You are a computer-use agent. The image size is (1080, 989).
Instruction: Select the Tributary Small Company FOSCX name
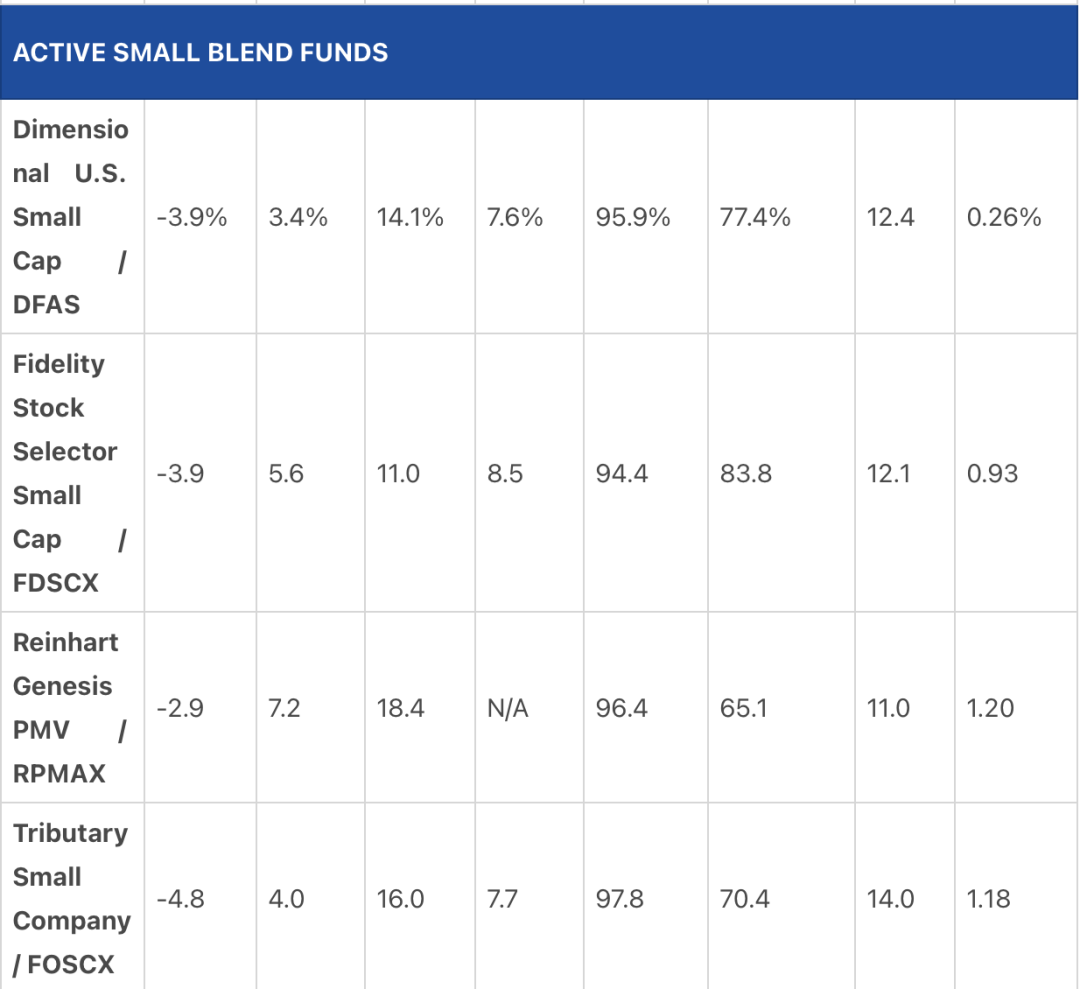[72, 898]
